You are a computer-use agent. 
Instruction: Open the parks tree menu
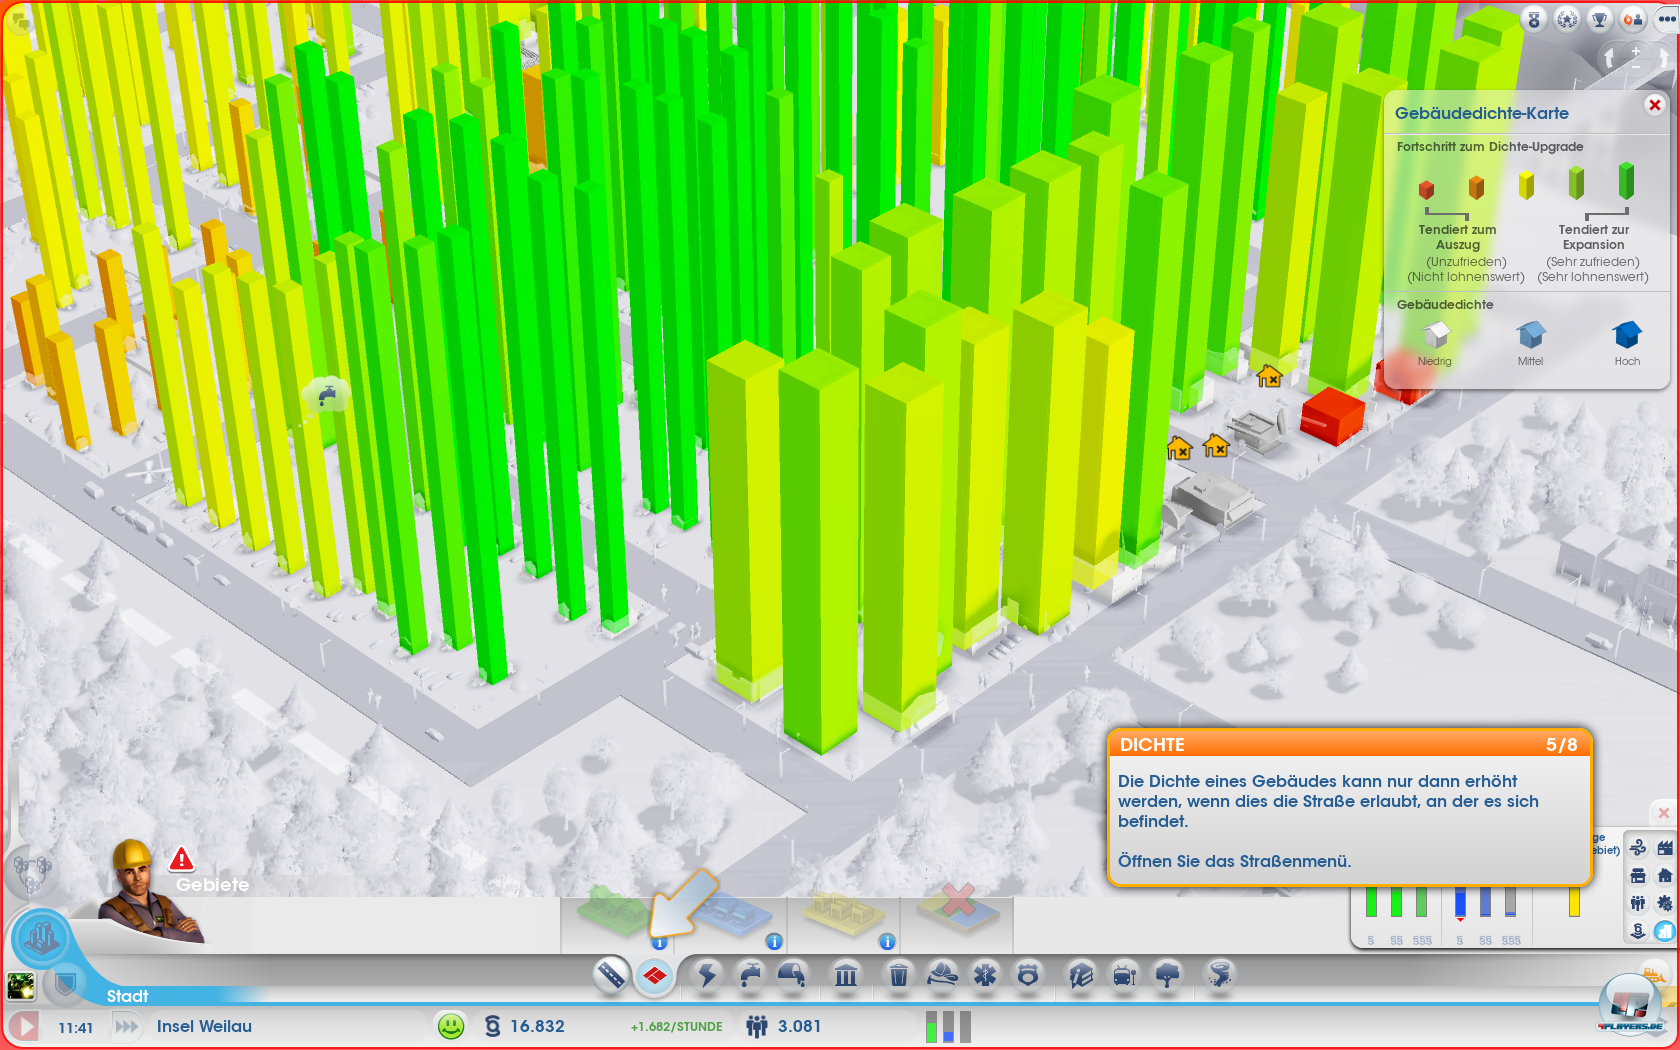1167,974
